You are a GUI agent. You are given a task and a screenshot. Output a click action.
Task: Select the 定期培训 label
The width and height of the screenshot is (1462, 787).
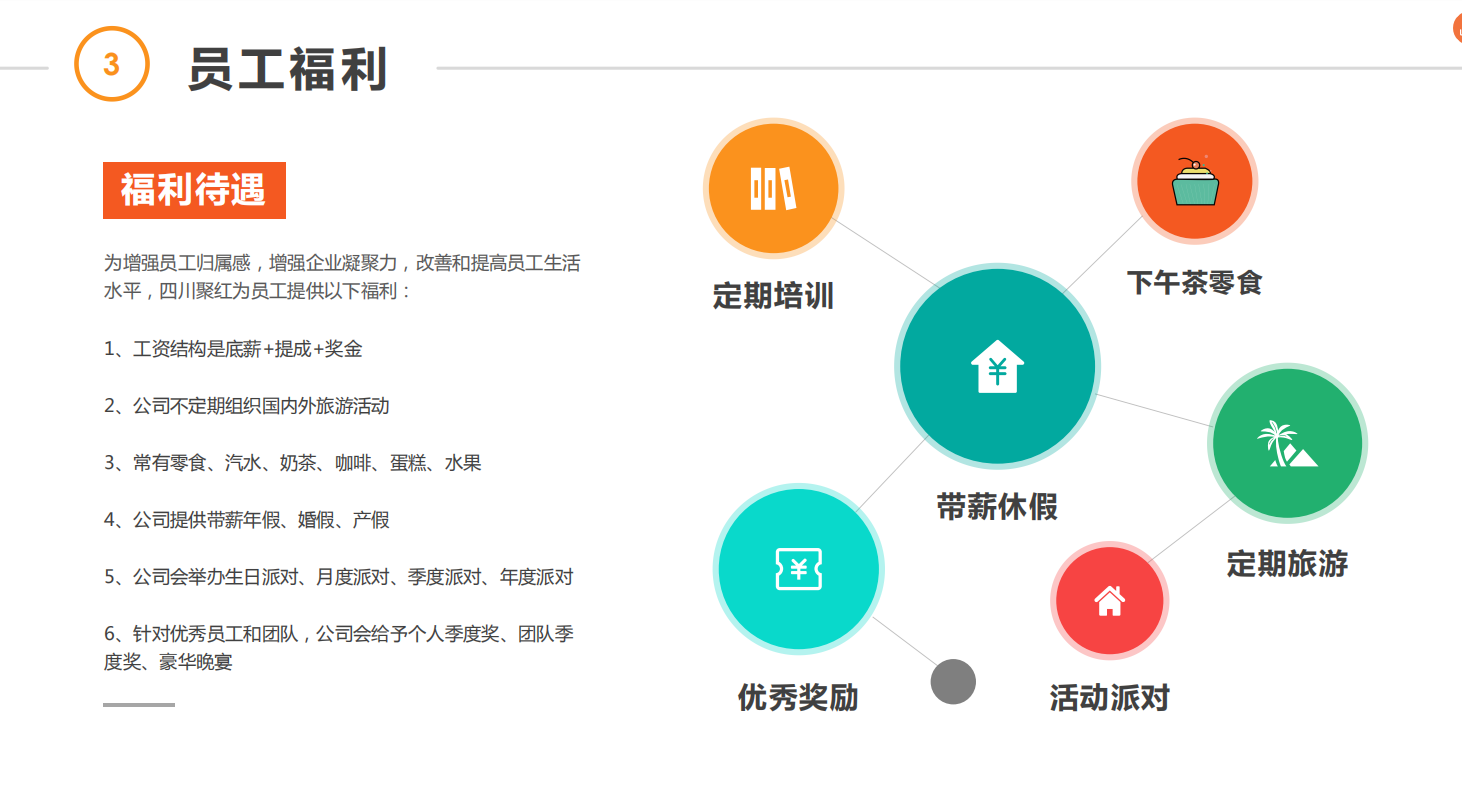(x=772, y=296)
